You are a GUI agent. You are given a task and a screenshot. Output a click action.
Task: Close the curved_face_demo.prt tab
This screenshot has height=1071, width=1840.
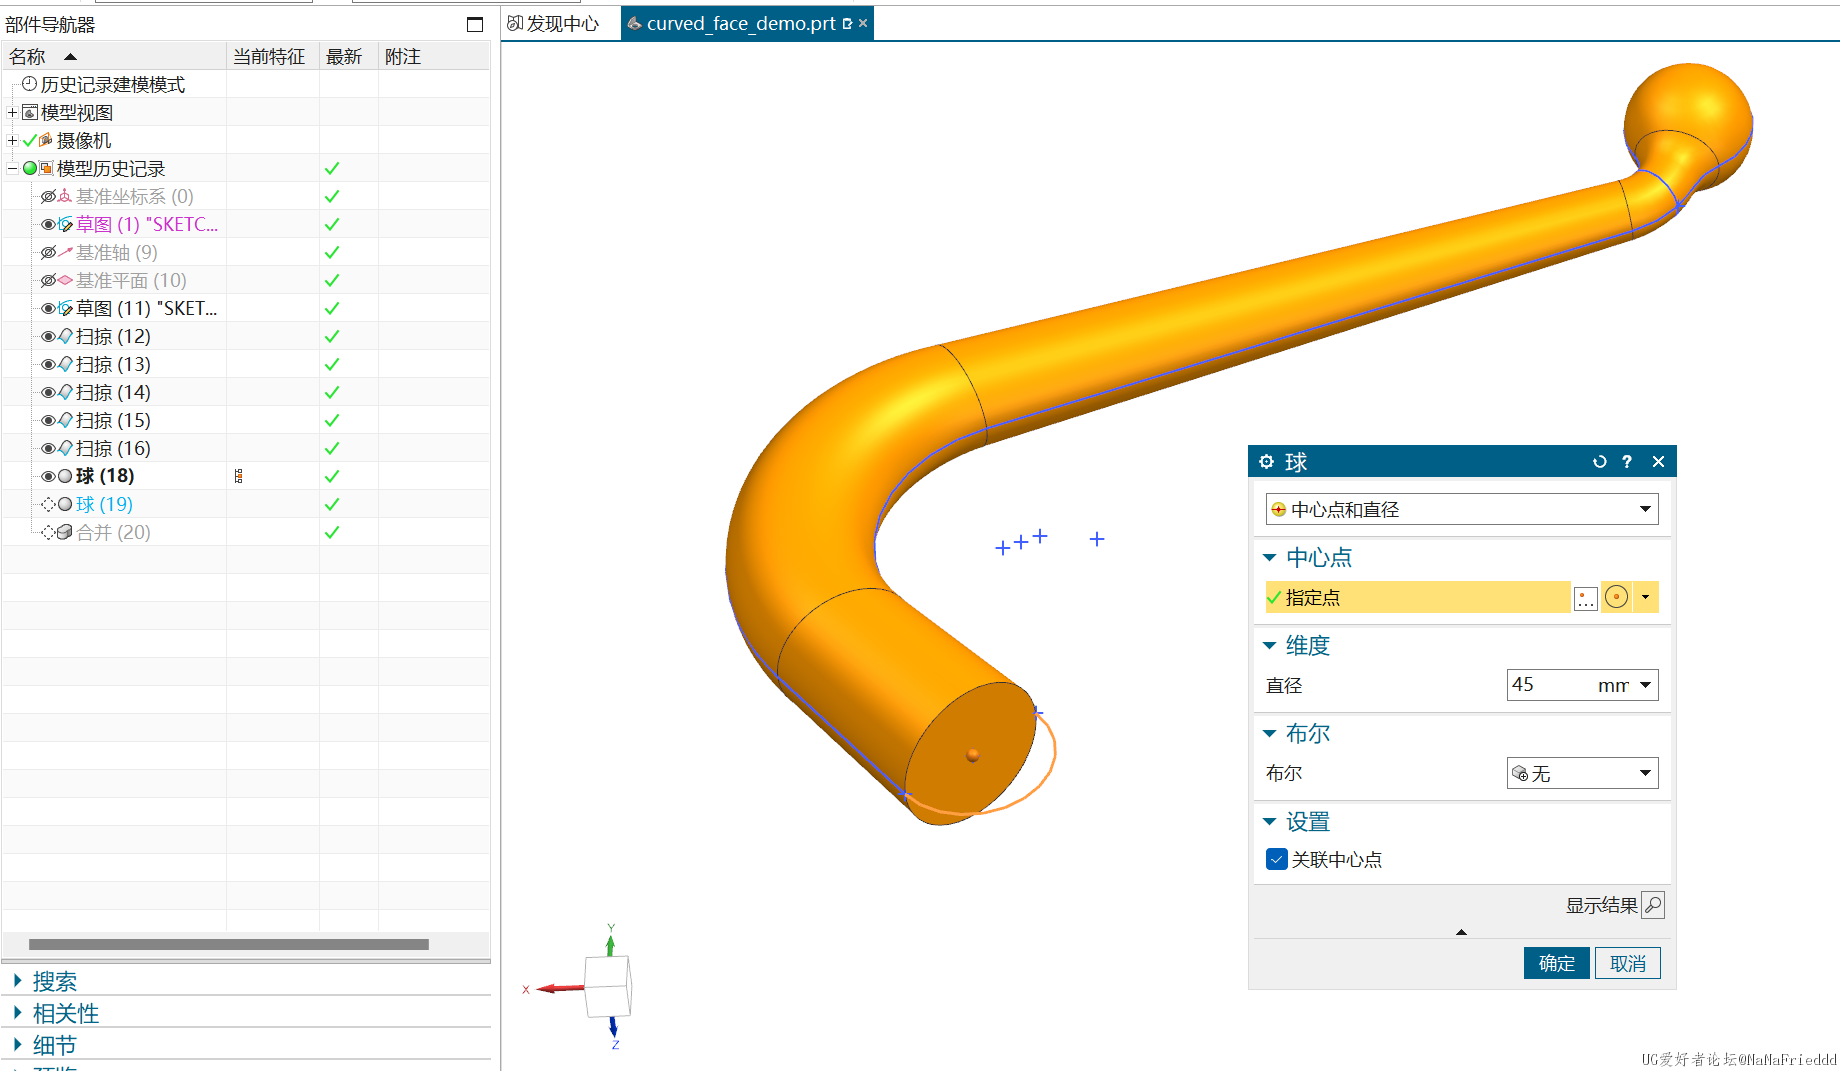(x=863, y=23)
